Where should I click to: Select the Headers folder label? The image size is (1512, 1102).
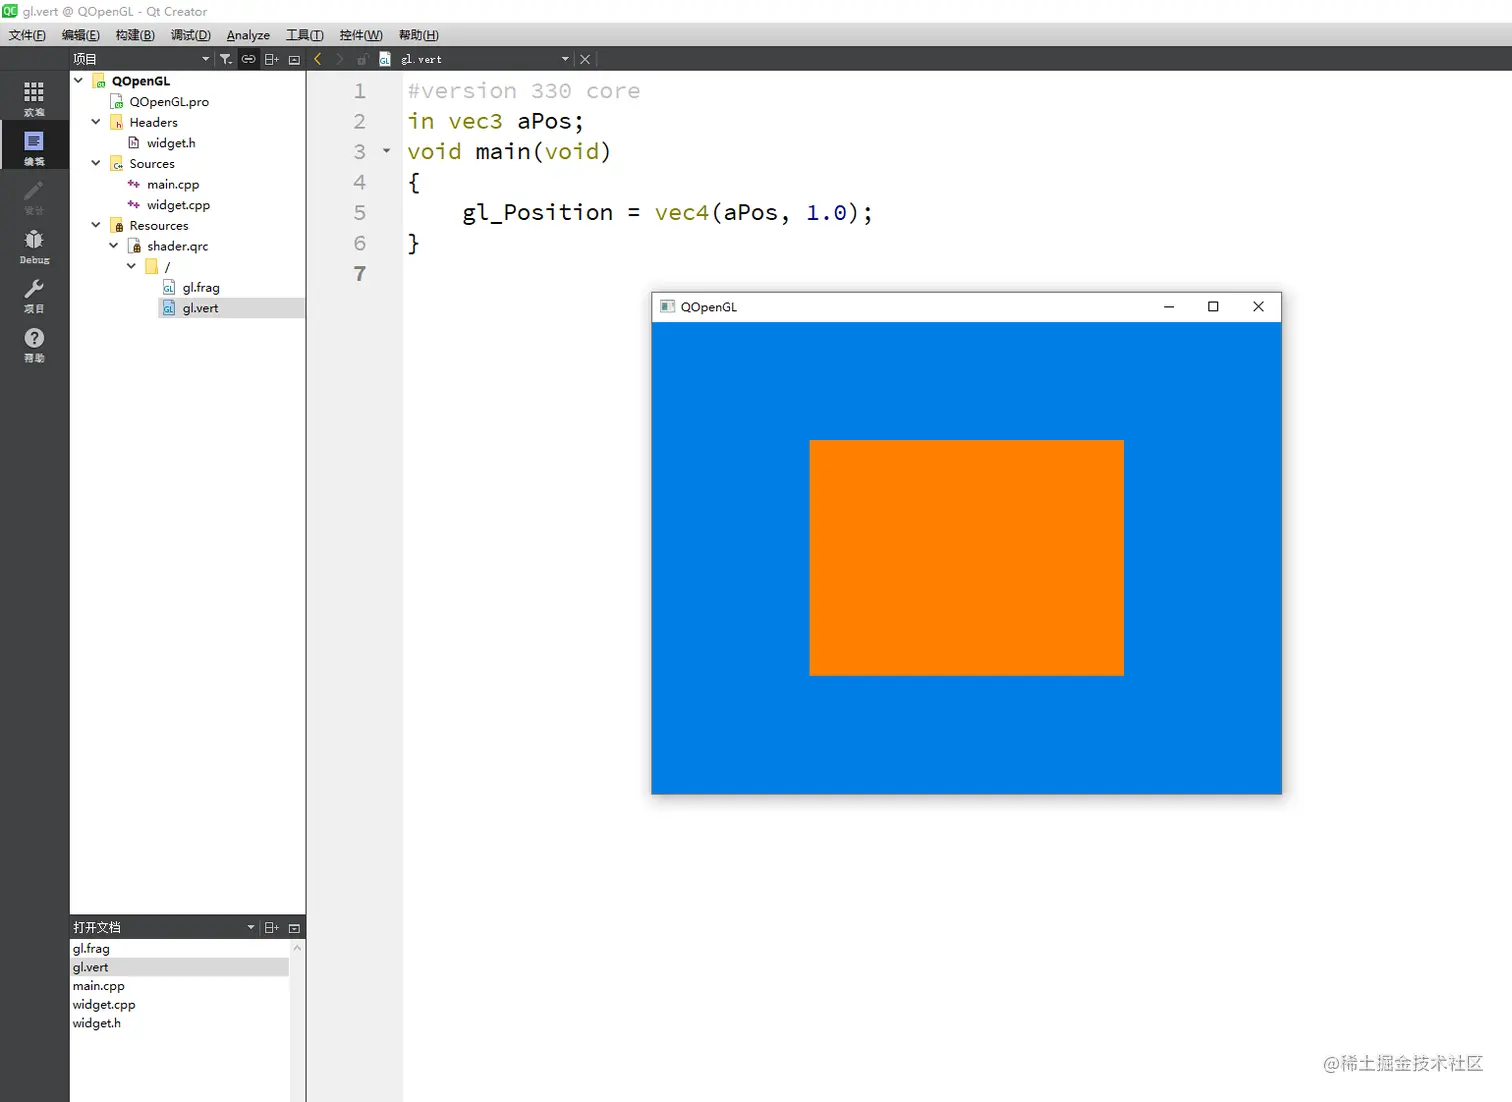[x=153, y=122]
